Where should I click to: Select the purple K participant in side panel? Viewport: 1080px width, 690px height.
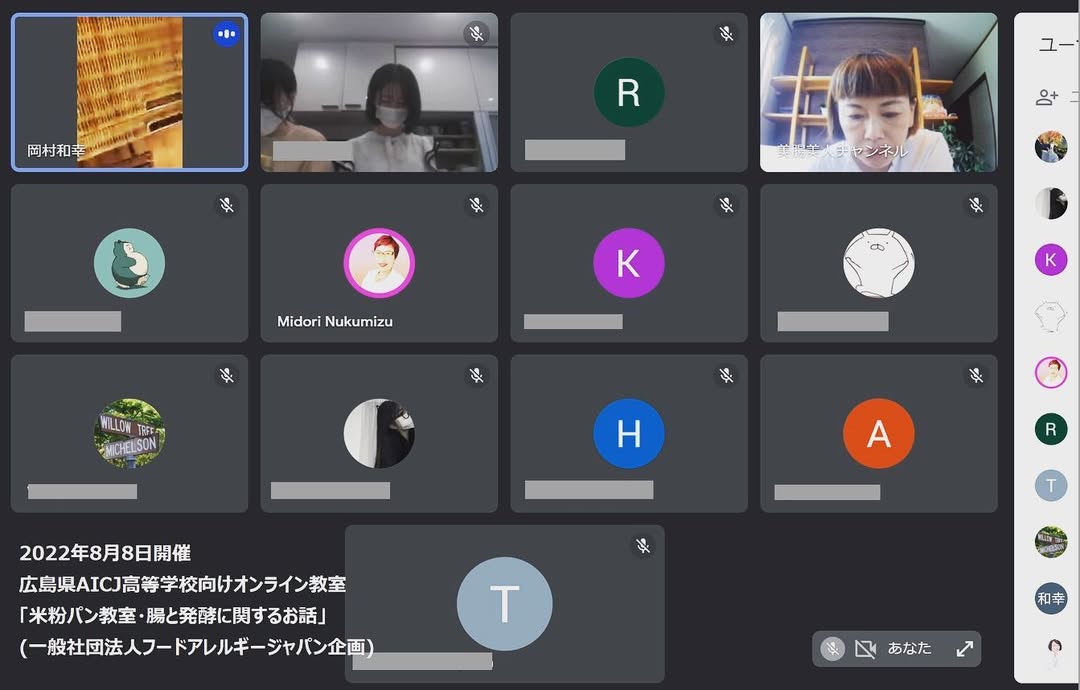coord(1050,260)
